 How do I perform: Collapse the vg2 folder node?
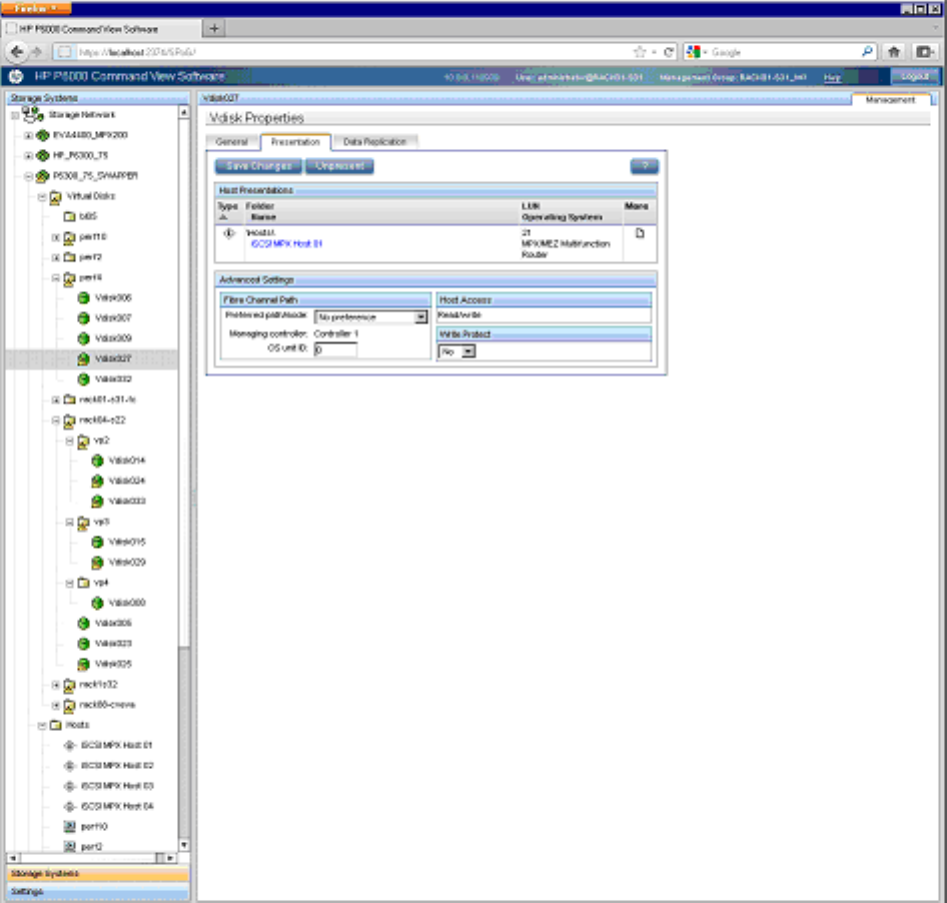[x=69, y=441]
